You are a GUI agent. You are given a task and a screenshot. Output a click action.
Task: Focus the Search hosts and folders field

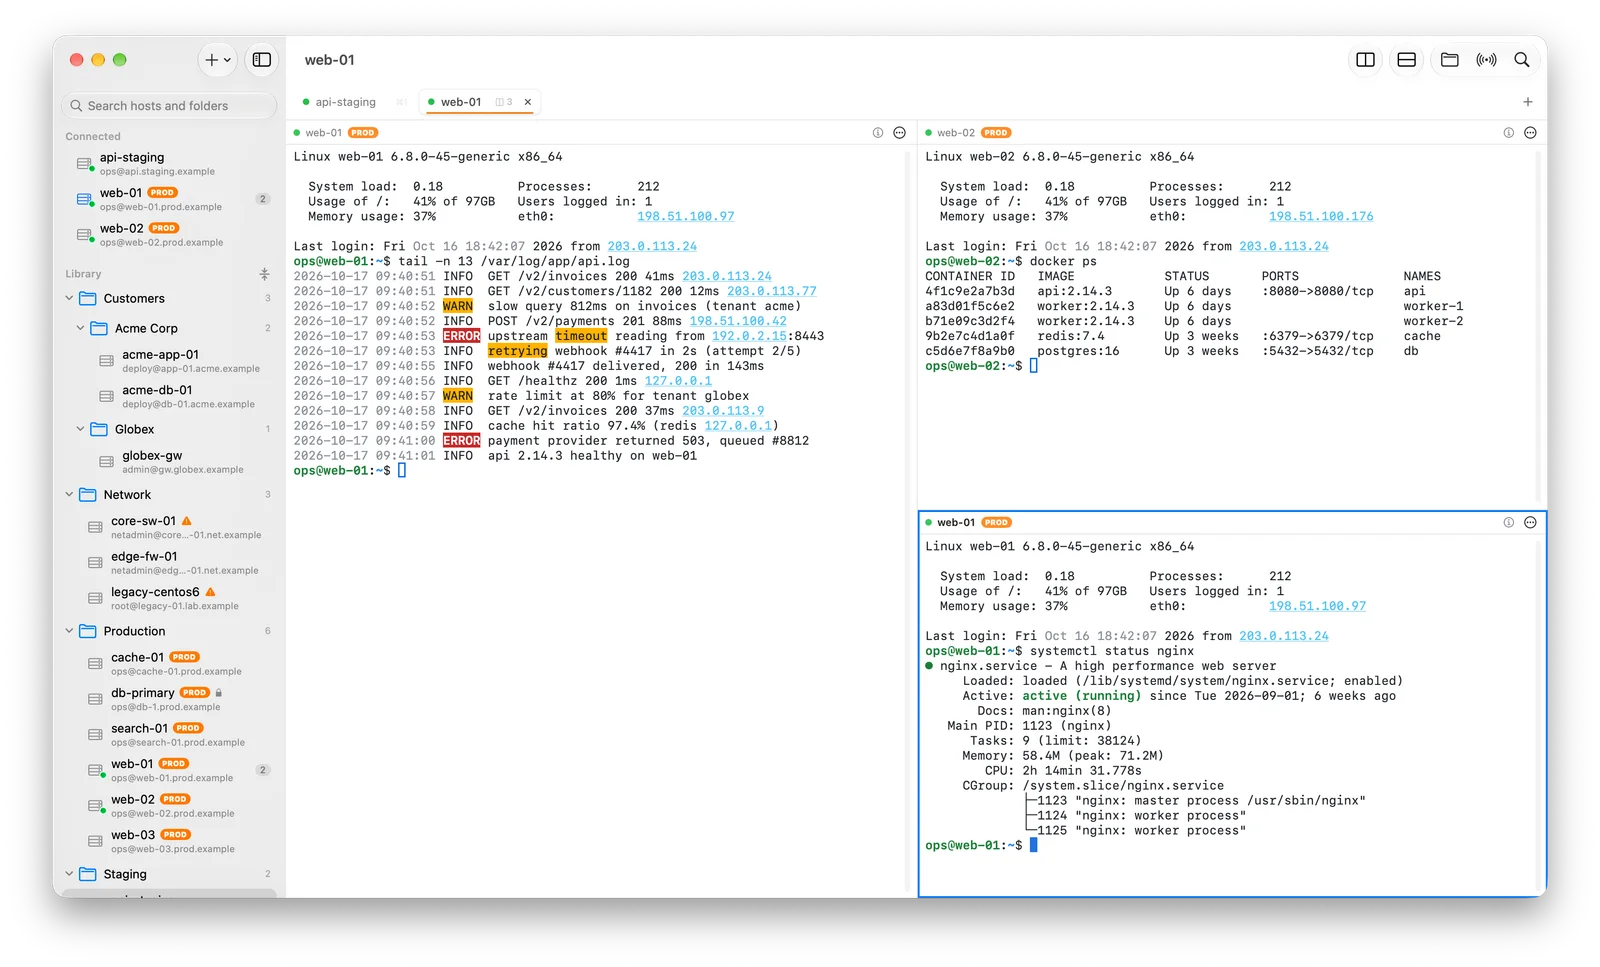click(169, 106)
